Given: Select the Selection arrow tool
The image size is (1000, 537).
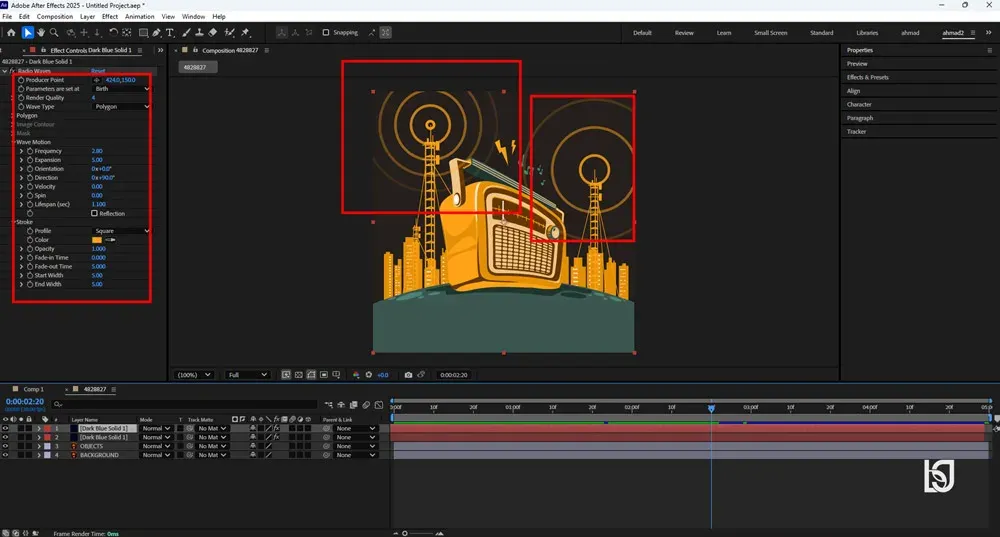Looking at the screenshot, I should click(x=27, y=33).
